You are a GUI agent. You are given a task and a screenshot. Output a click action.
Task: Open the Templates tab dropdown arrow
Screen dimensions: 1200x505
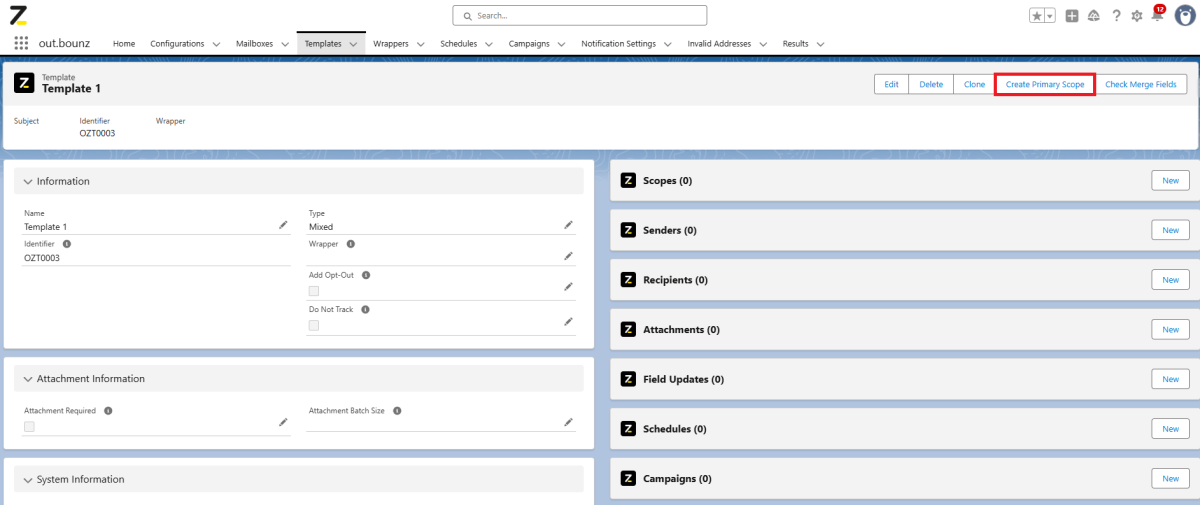click(x=353, y=44)
